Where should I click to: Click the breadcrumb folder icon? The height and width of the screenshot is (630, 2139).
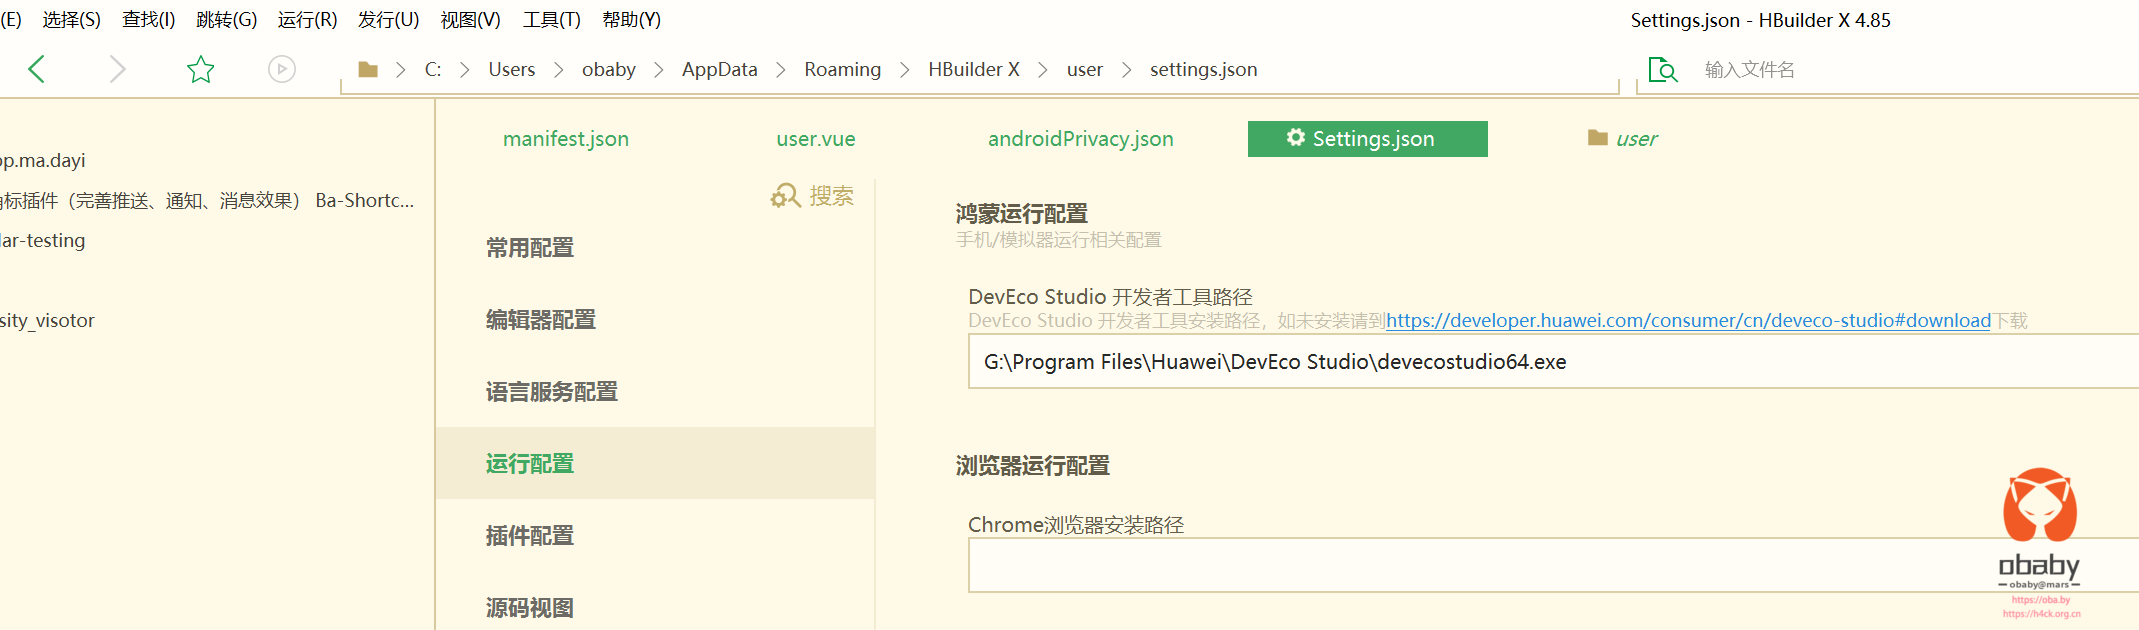(368, 69)
